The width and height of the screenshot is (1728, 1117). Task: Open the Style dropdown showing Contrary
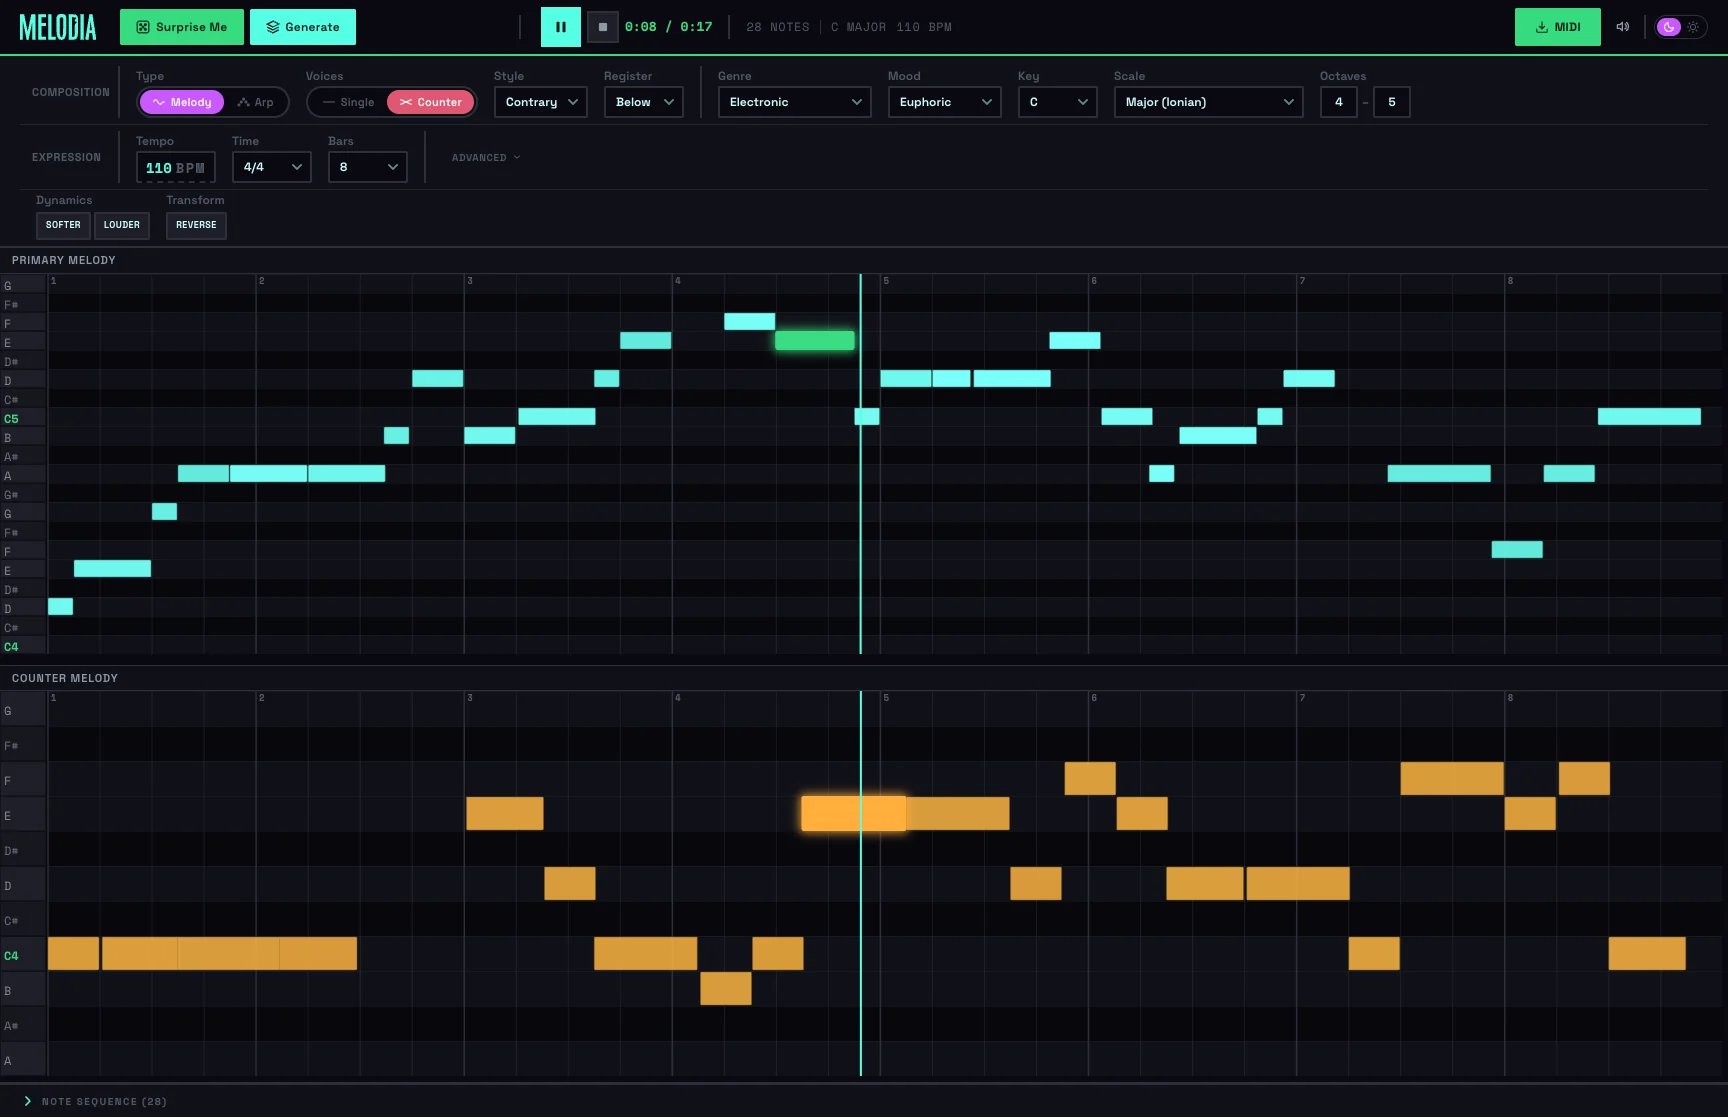pos(541,102)
